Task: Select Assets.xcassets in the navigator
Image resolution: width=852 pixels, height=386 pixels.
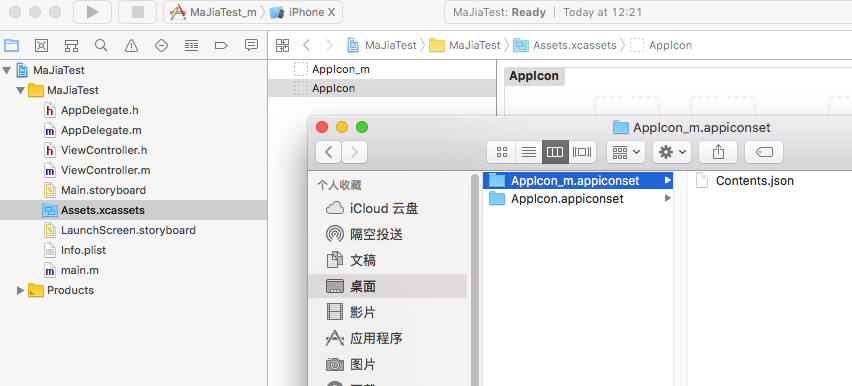Action: pos(133,210)
